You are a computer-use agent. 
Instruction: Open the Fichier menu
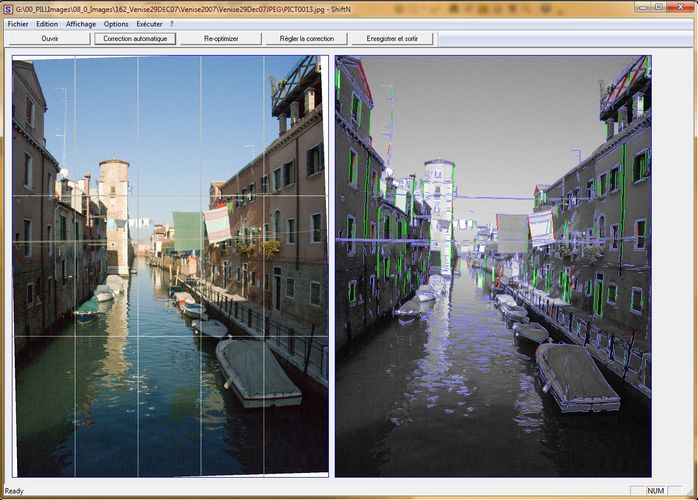tap(17, 23)
